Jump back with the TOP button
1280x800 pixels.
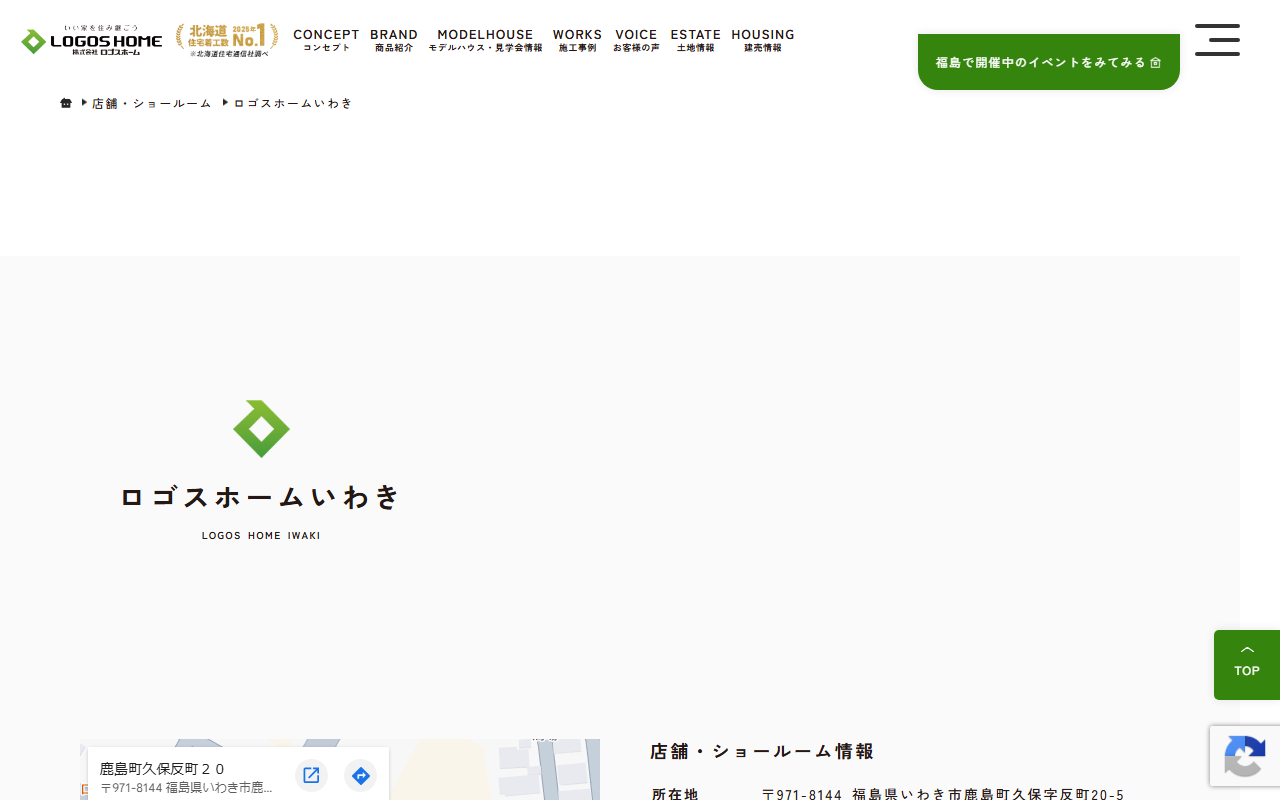(x=1247, y=665)
